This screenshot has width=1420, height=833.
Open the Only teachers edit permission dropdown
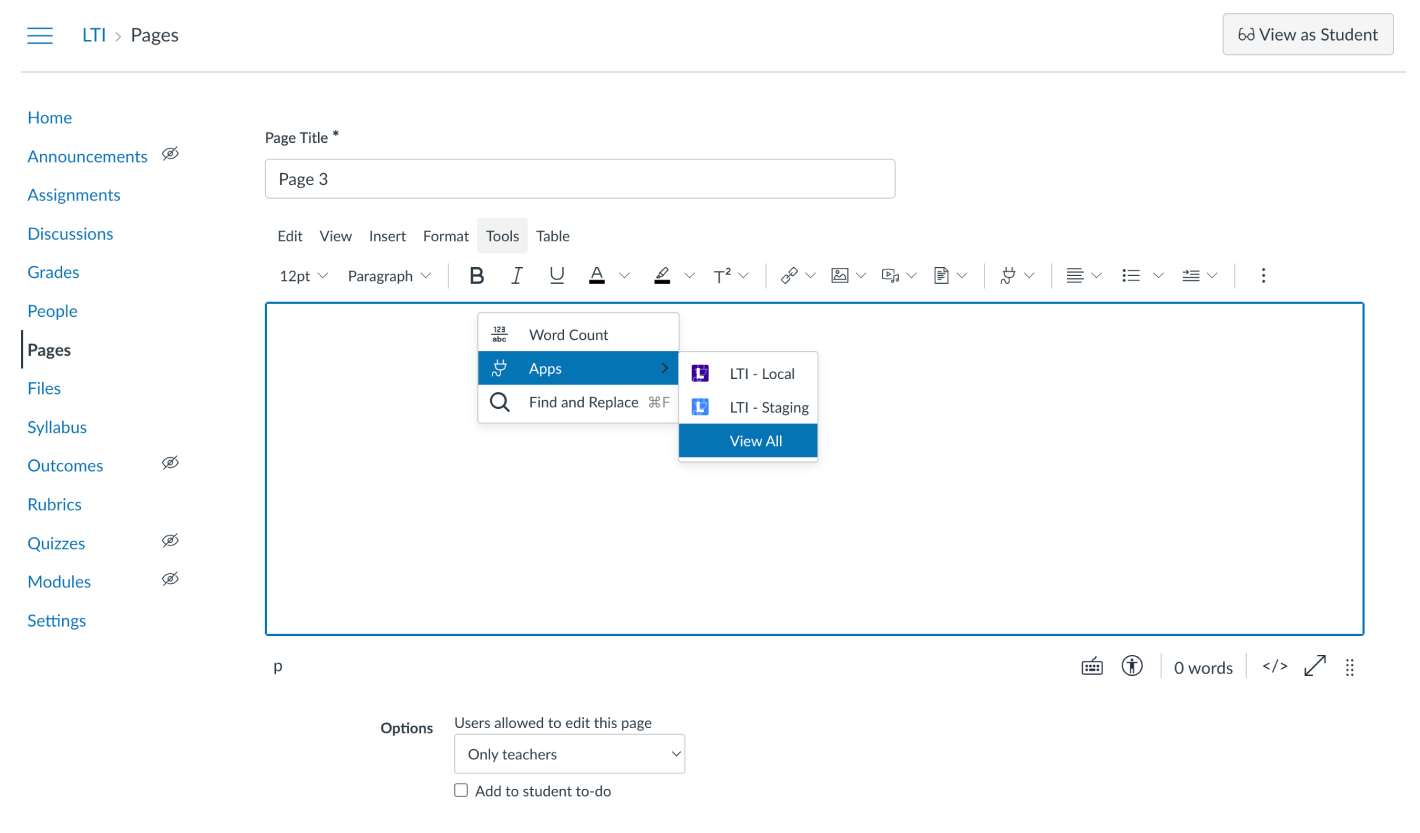[569, 754]
